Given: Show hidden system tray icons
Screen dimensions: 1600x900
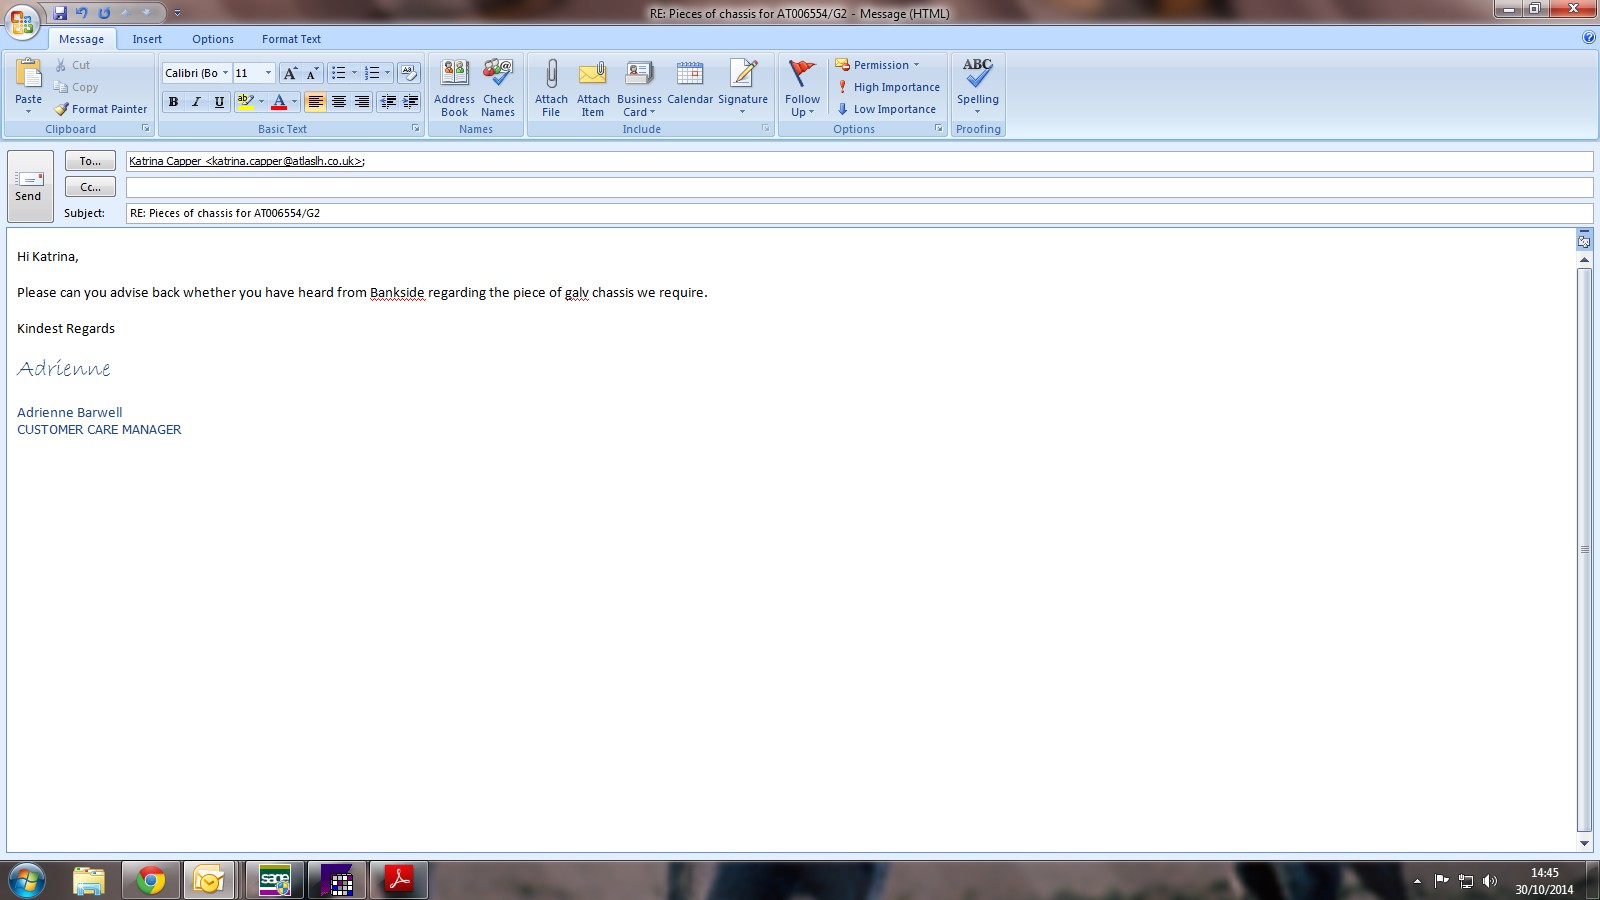Looking at the screenshot, I should coord(1416,881).
